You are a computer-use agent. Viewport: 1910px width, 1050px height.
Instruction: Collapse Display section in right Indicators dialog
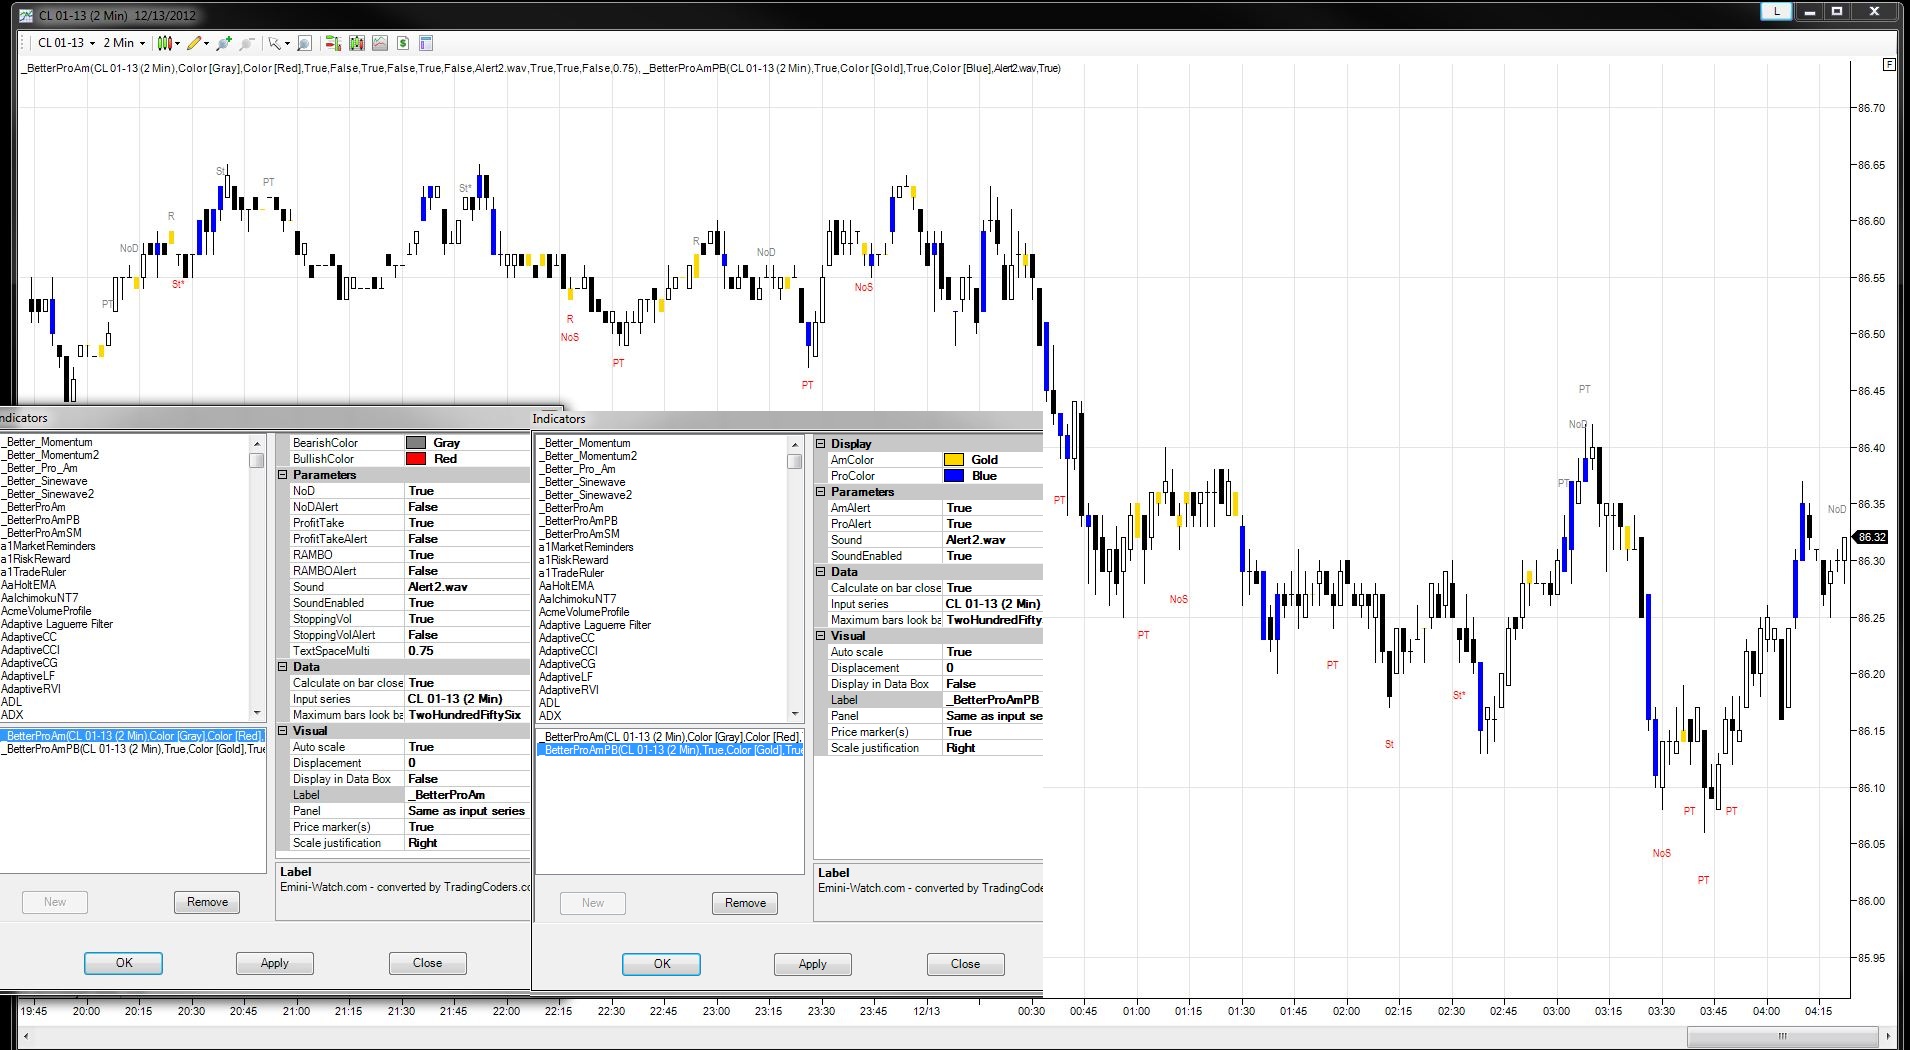(x=821, y=444)
